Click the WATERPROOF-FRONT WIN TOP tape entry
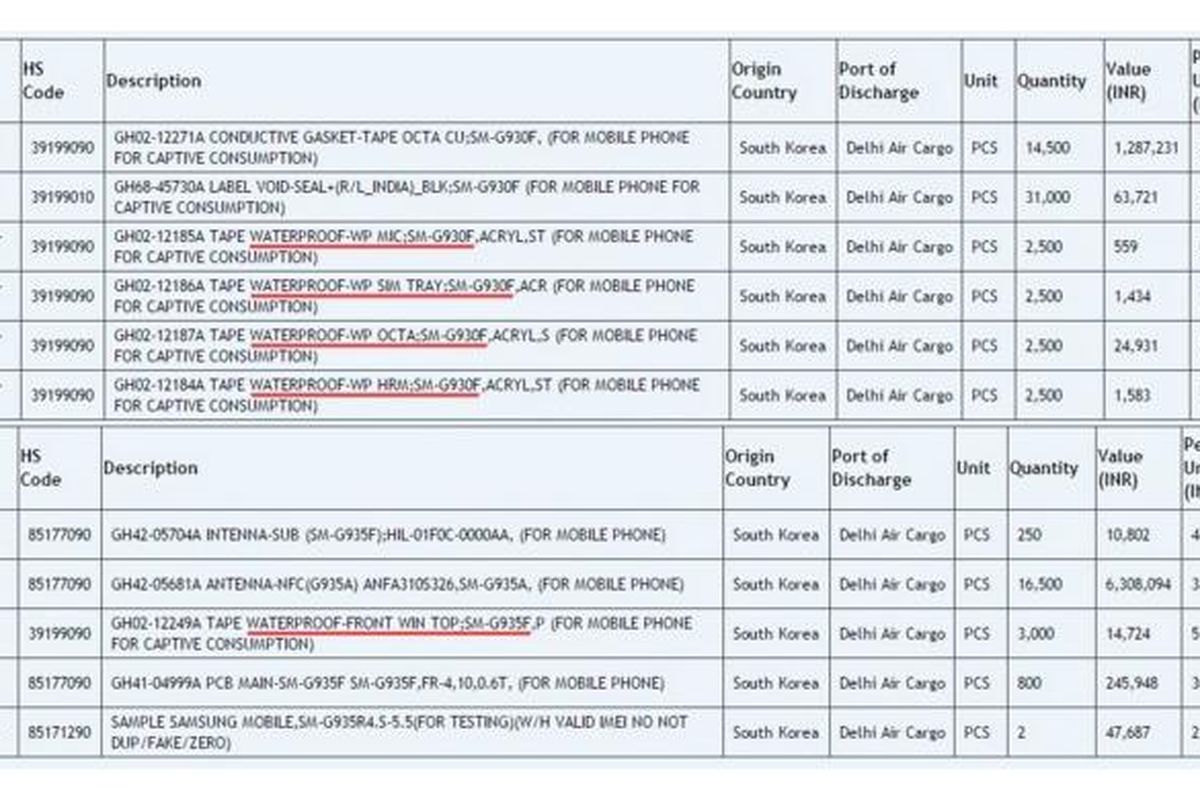The width and height of the screenshot is (1200, 800). pos(400,634)
